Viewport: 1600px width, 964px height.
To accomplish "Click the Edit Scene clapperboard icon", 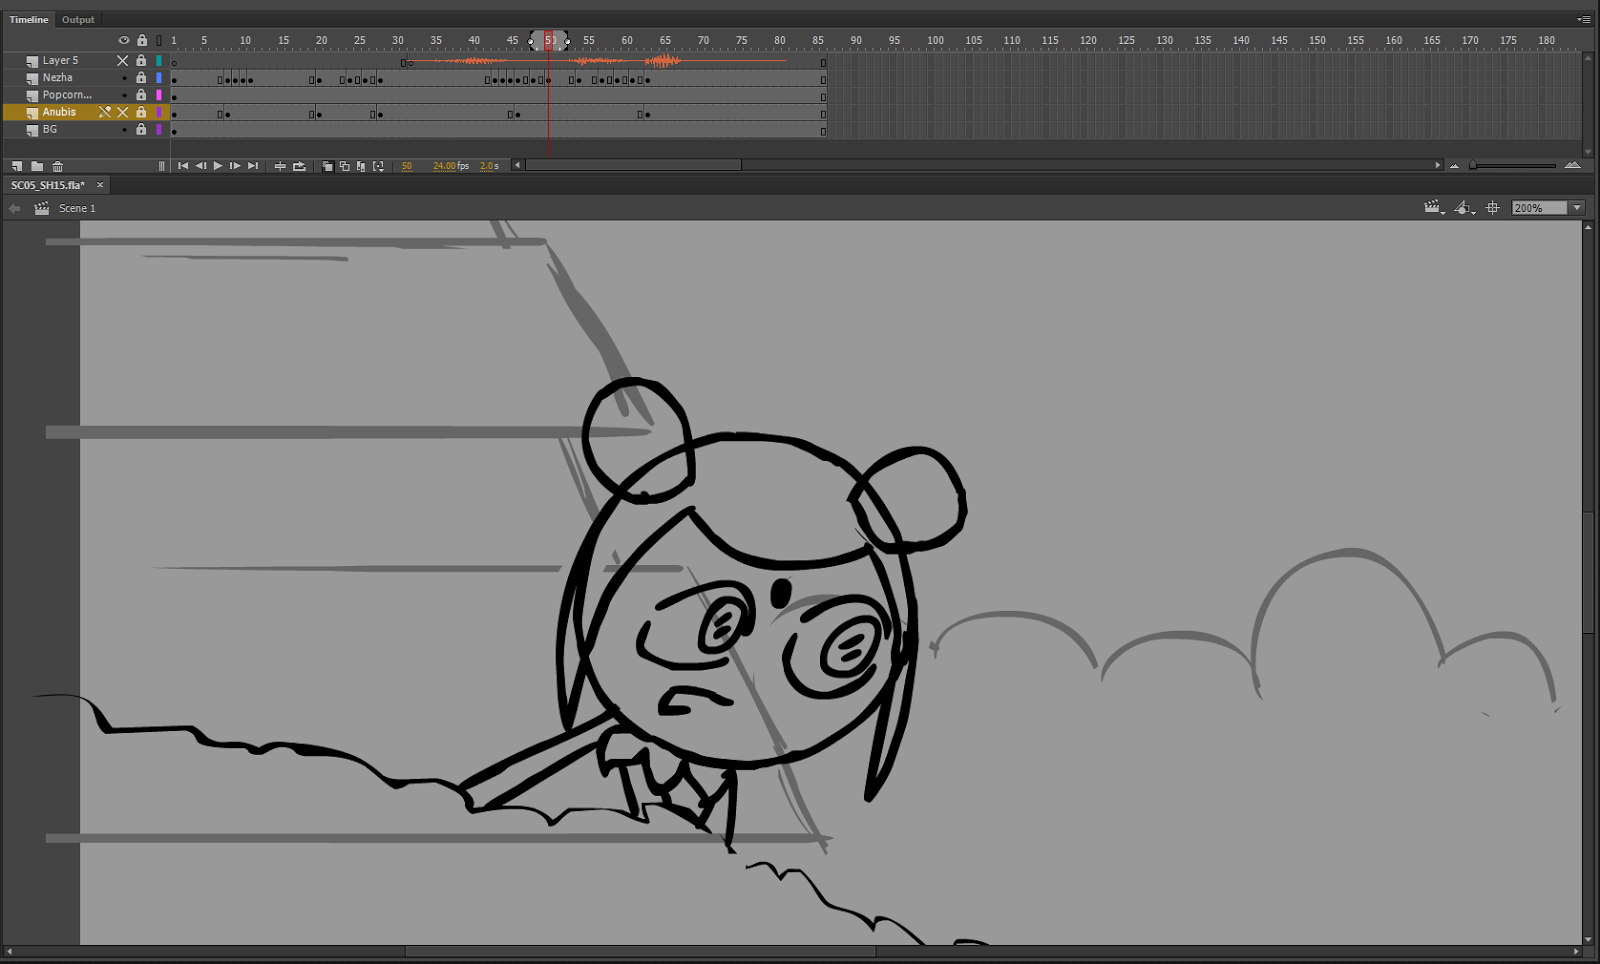I will coord(1434,208).
